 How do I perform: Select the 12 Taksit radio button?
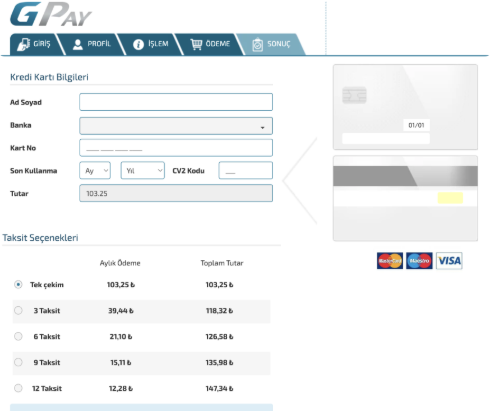pyautogui.click(x=18, y=388)
